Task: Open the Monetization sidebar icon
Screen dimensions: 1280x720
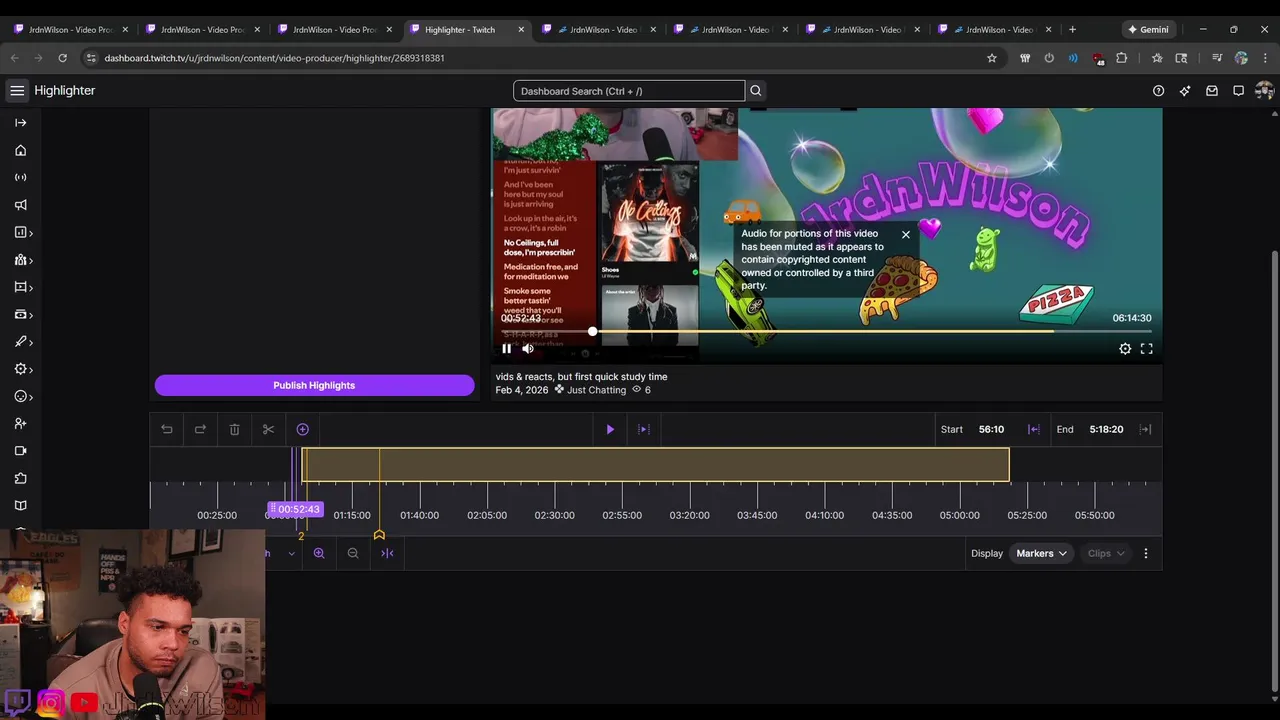Action: 20,314
